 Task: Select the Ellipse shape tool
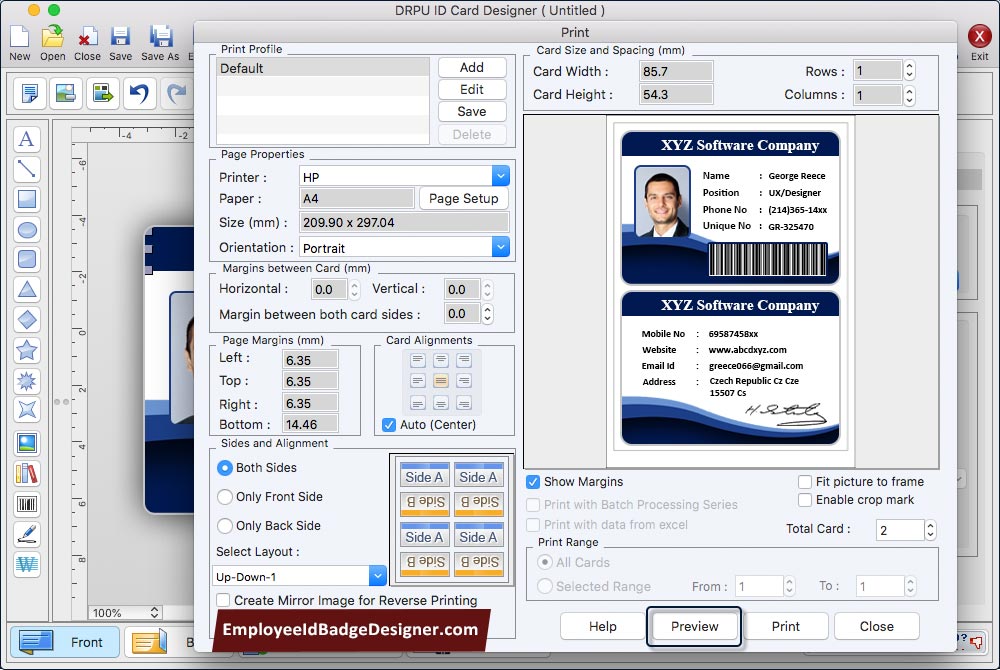point(27,229)
